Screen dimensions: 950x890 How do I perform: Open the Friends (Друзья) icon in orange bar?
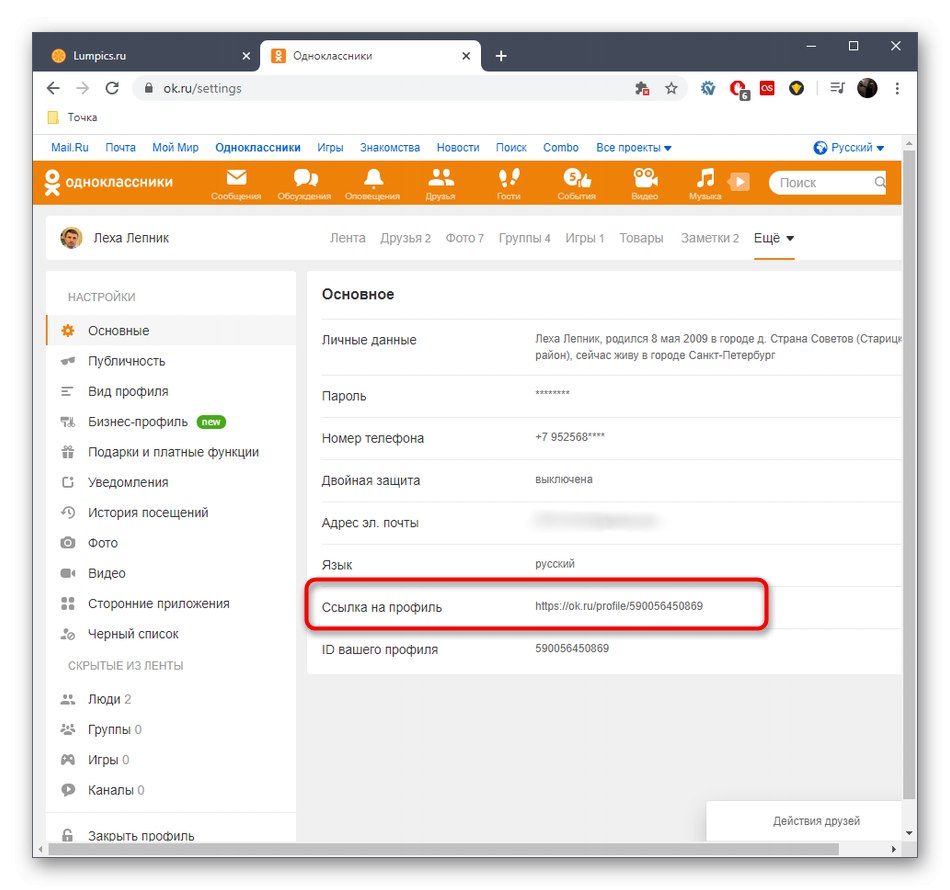click(x=440, y=178)
